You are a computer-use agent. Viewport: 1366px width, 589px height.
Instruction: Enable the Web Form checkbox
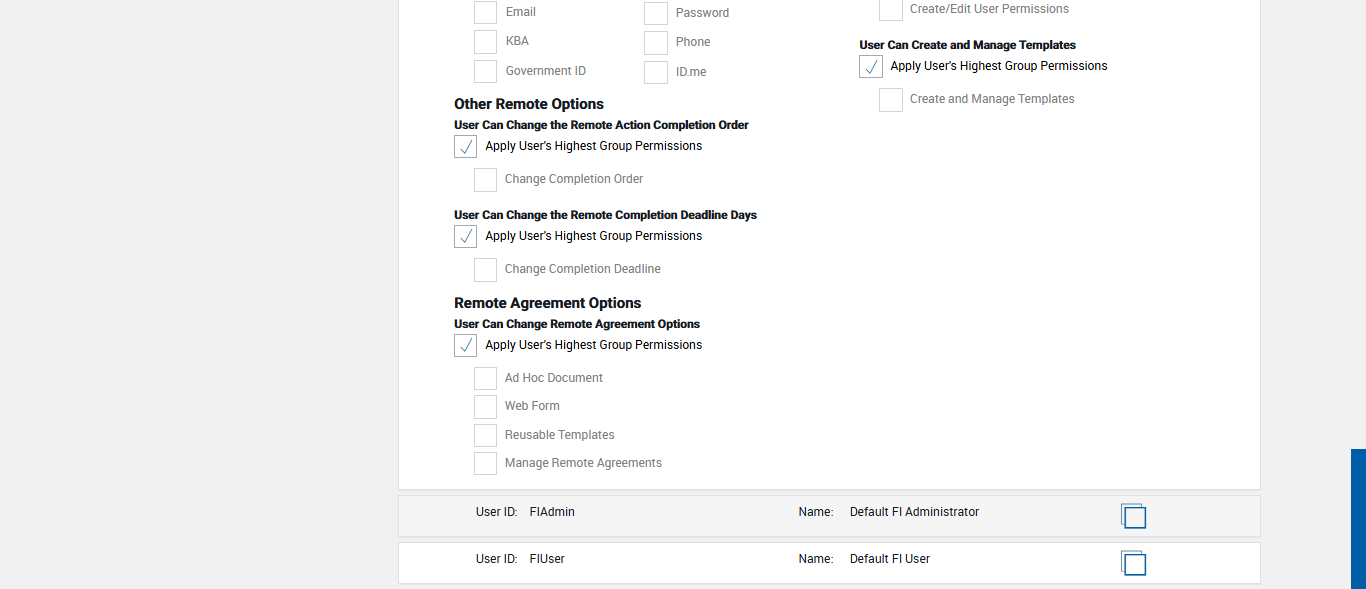point(485,406)
